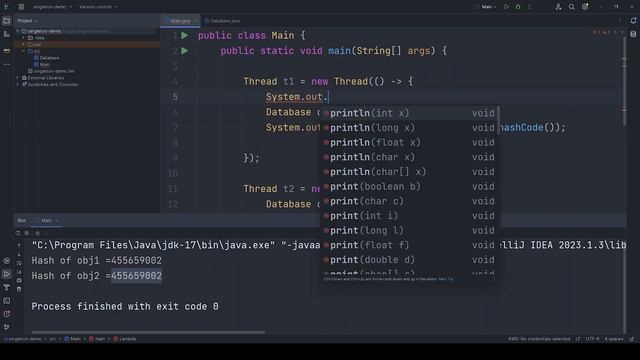
Task: Open the More tool windows ellipsis
Action: click(7, 64)
